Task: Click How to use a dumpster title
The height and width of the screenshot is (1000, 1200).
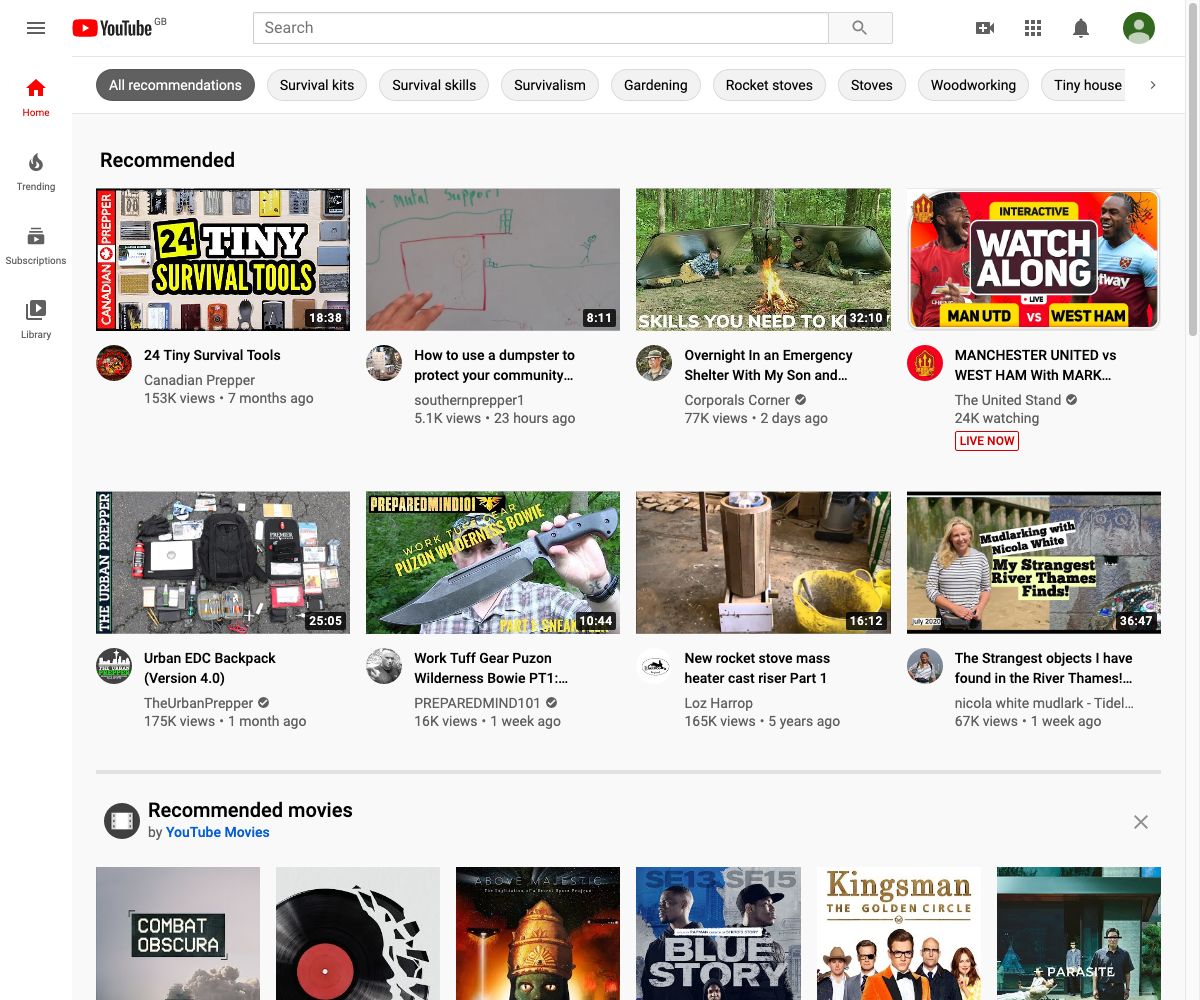Action: click(x=494, y=365)
